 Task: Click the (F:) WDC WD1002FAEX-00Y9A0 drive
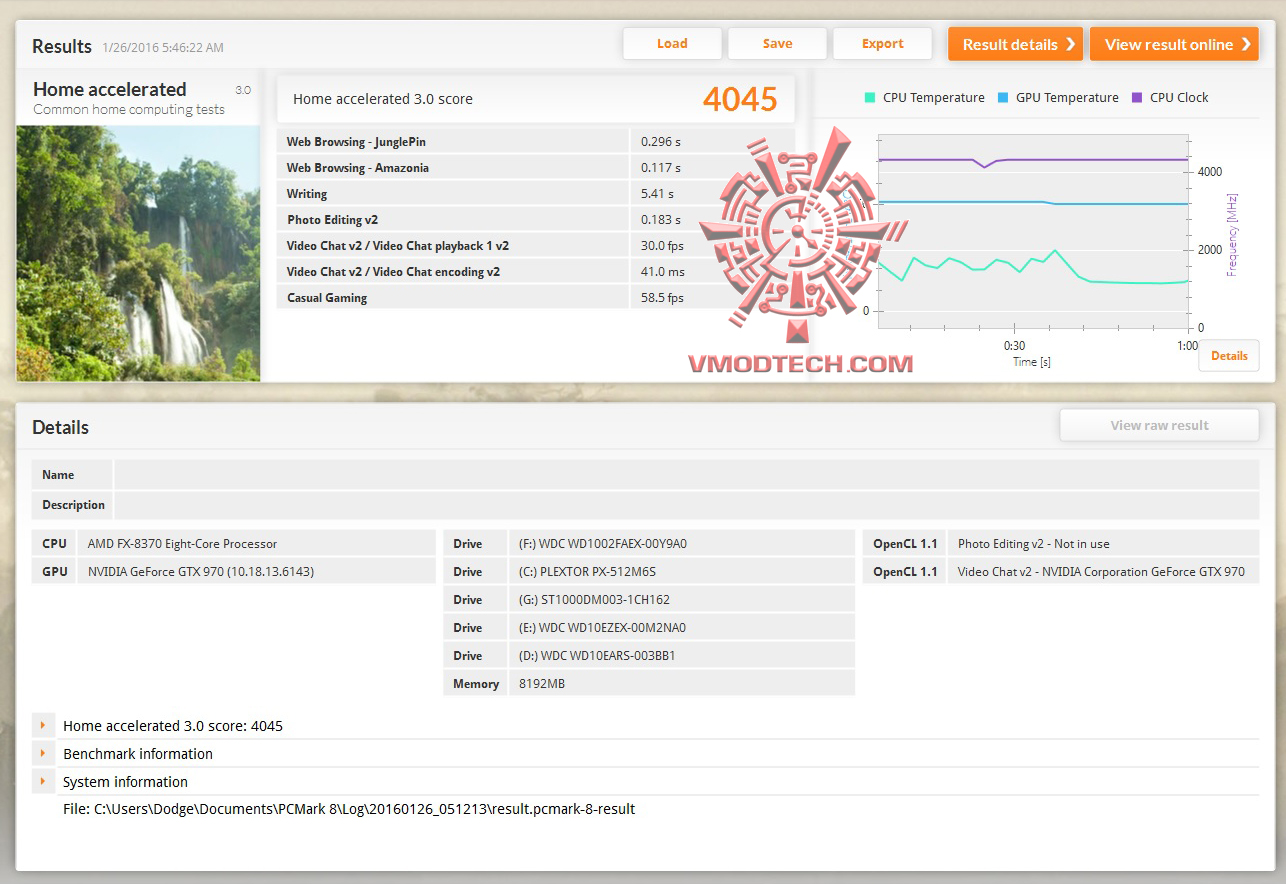point(603,544)
